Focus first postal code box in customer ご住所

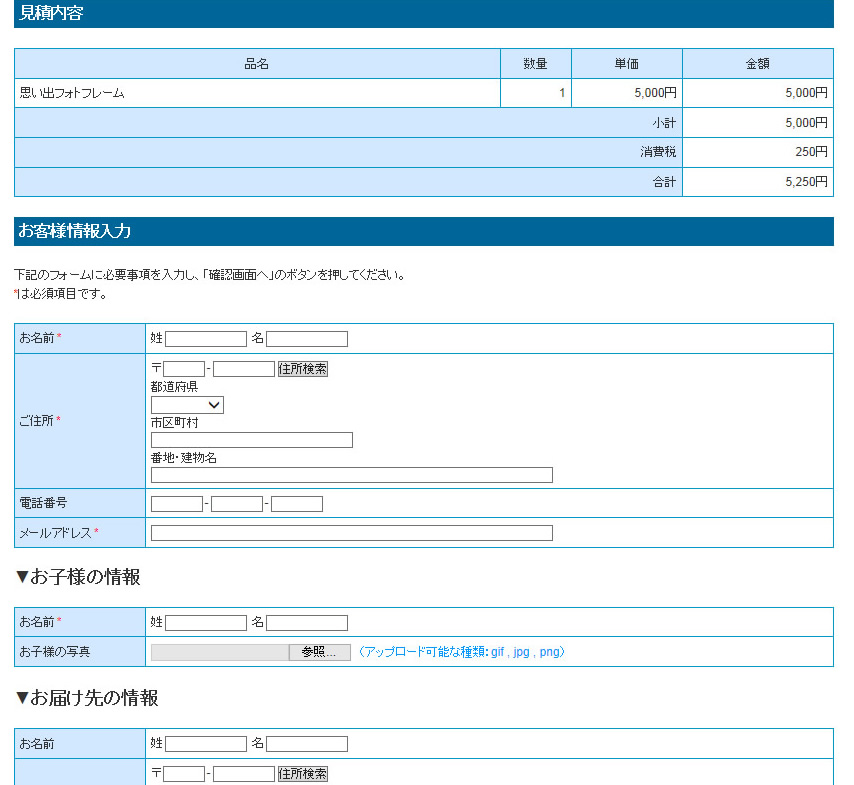[184, 369]
